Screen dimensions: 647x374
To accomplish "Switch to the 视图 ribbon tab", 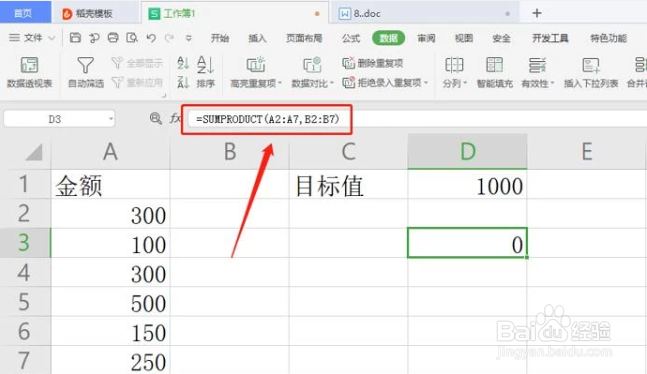I will (464, 38).
